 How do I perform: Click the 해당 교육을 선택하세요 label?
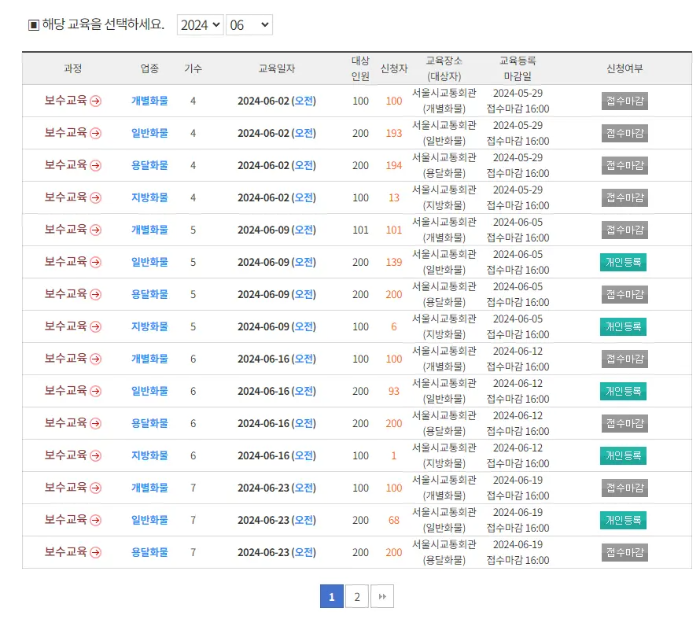click(x=103, y=25)
